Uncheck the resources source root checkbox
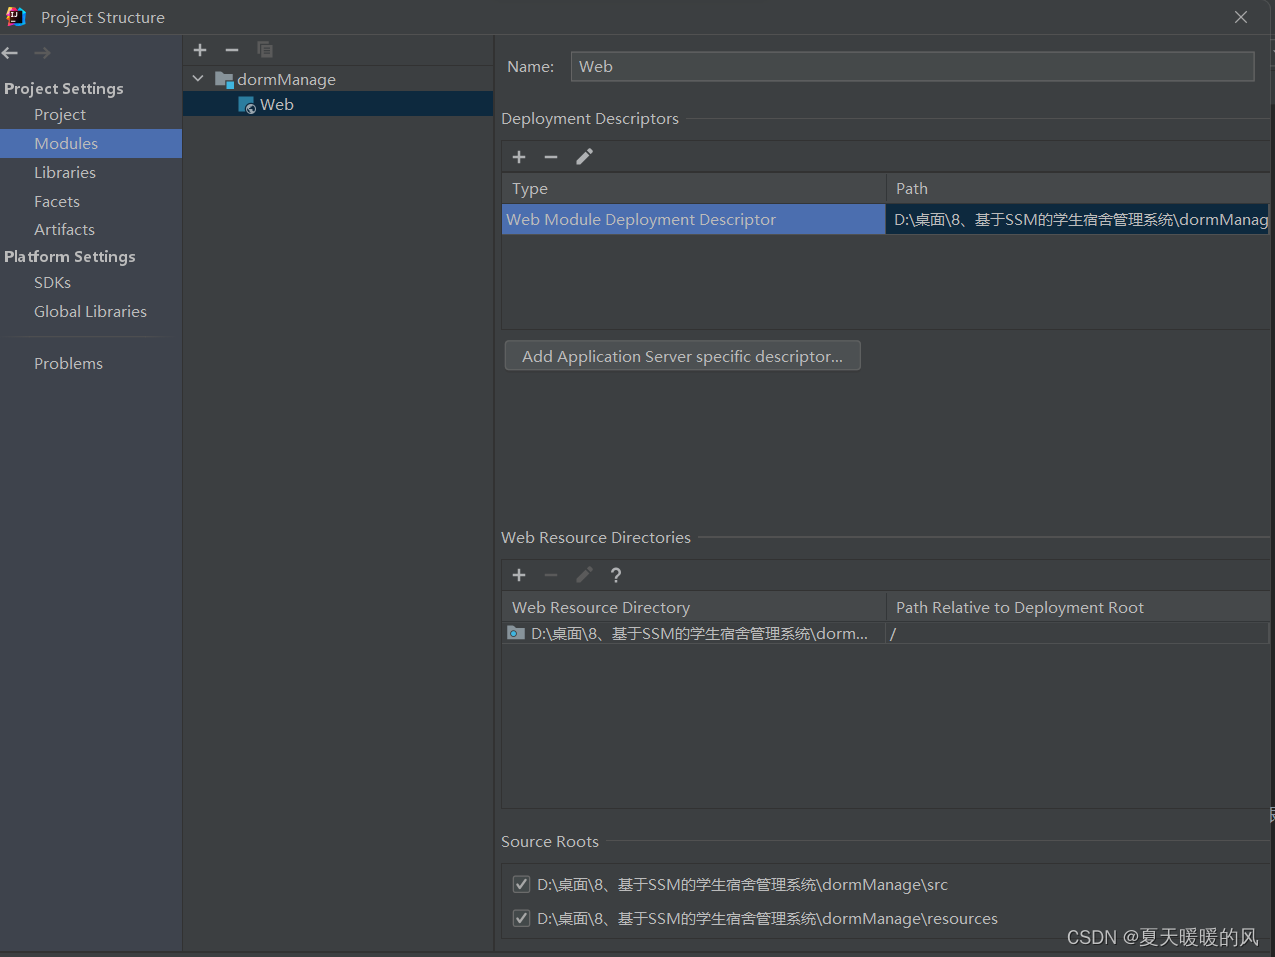Image resolution: width=1275 pixels, height=957 pixels. point(521,918)
